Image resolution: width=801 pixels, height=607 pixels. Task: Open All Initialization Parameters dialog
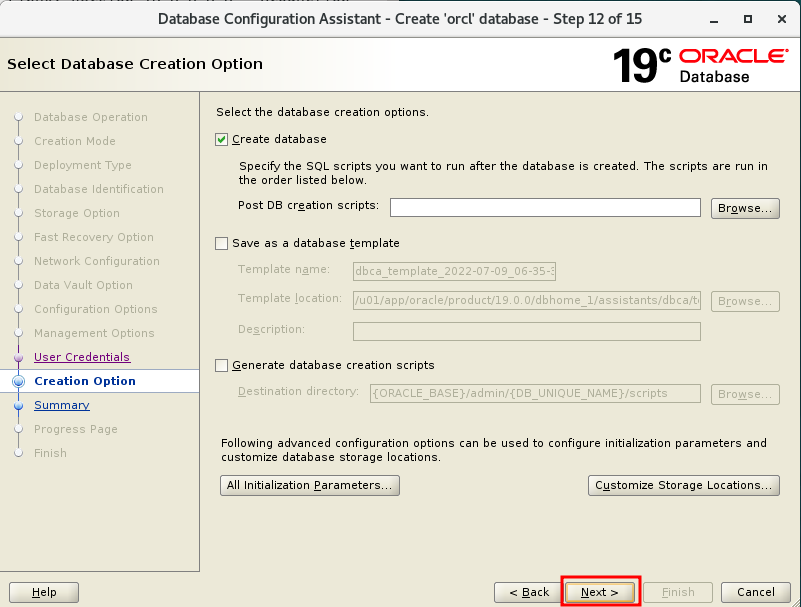point(310,485)
